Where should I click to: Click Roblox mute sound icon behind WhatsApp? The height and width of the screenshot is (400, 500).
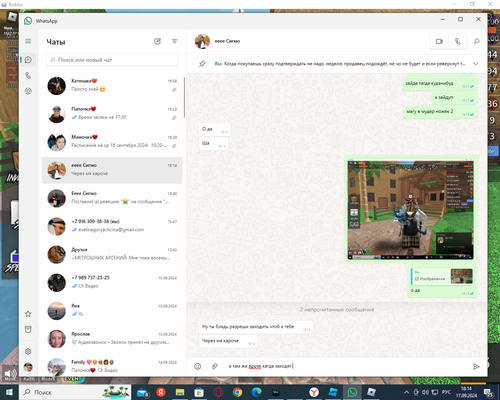10,374
